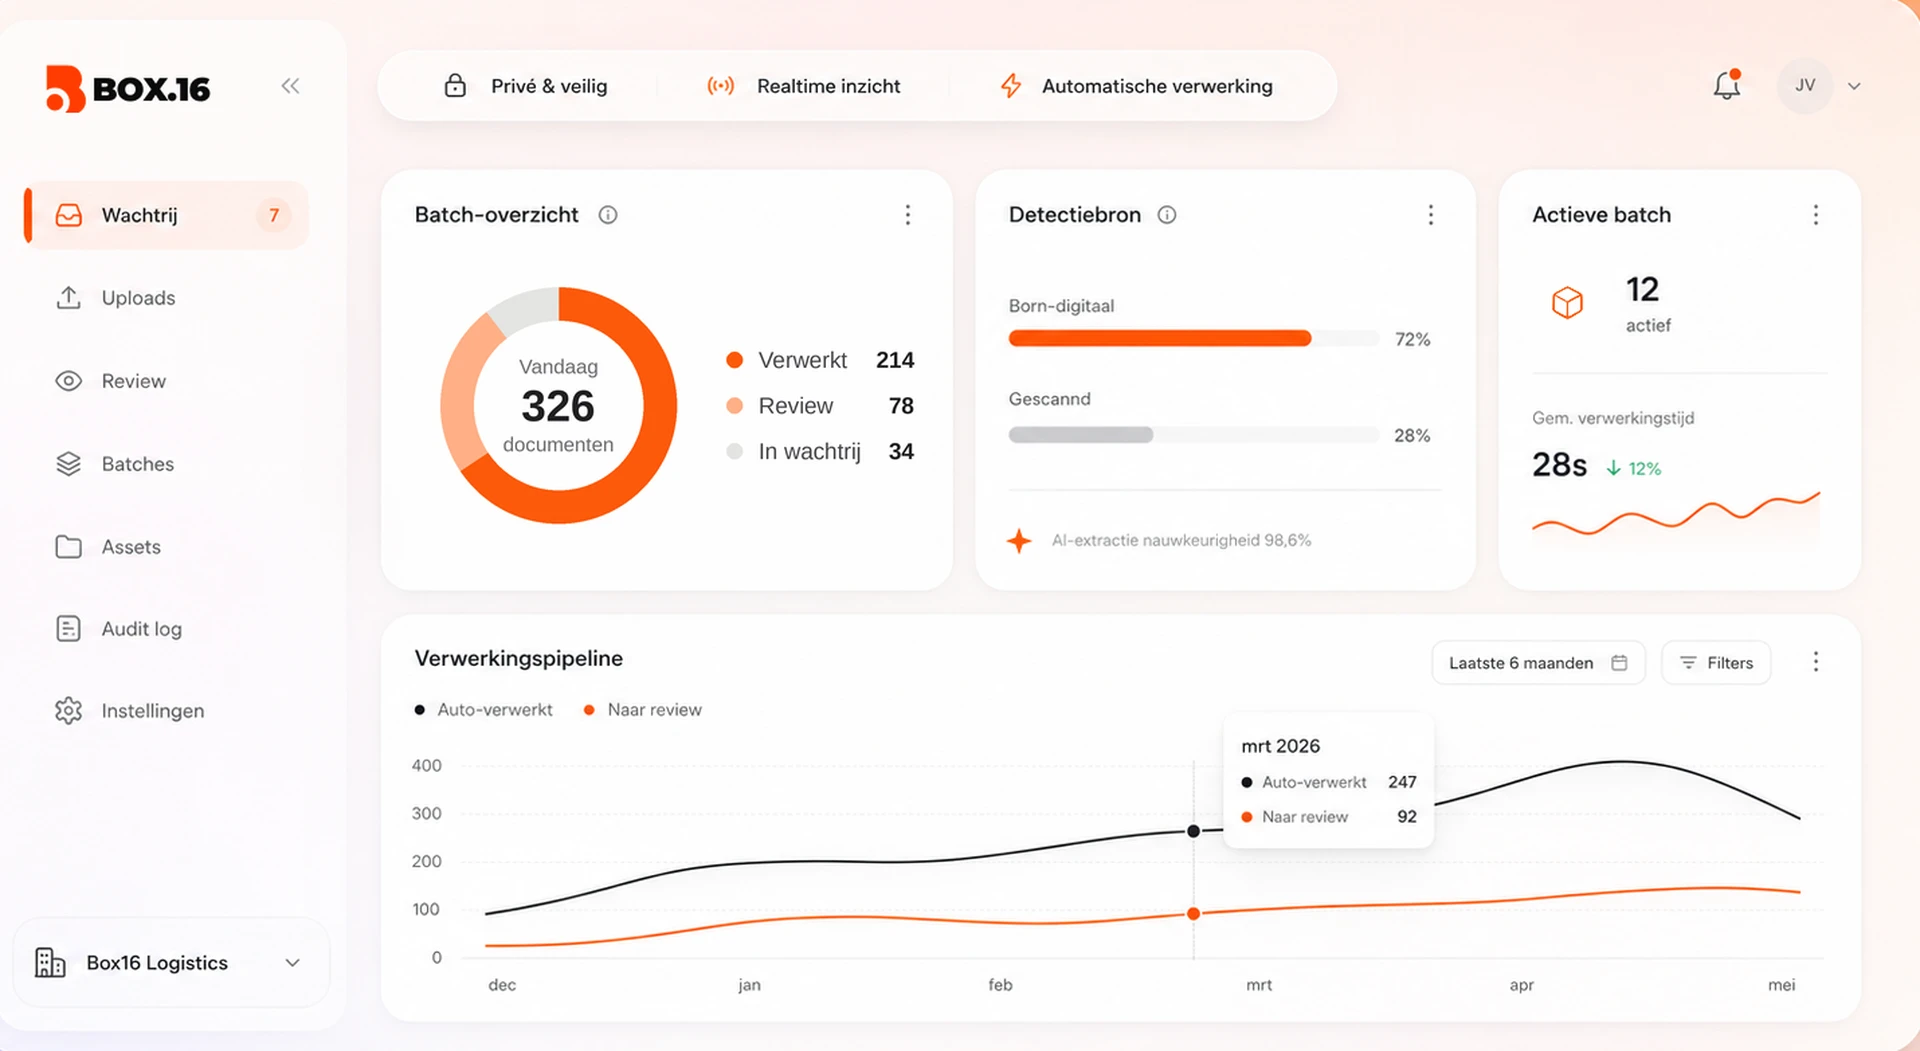Click the orange cube icon in Actieve batch

1567,302
